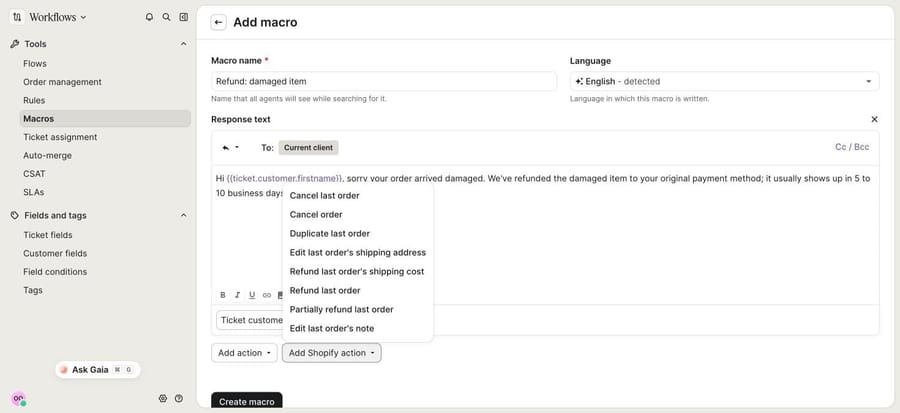Viewport: 900px width, 413px height.
Task: Open Ticket fields in sidebar
Action: [48, 235]
